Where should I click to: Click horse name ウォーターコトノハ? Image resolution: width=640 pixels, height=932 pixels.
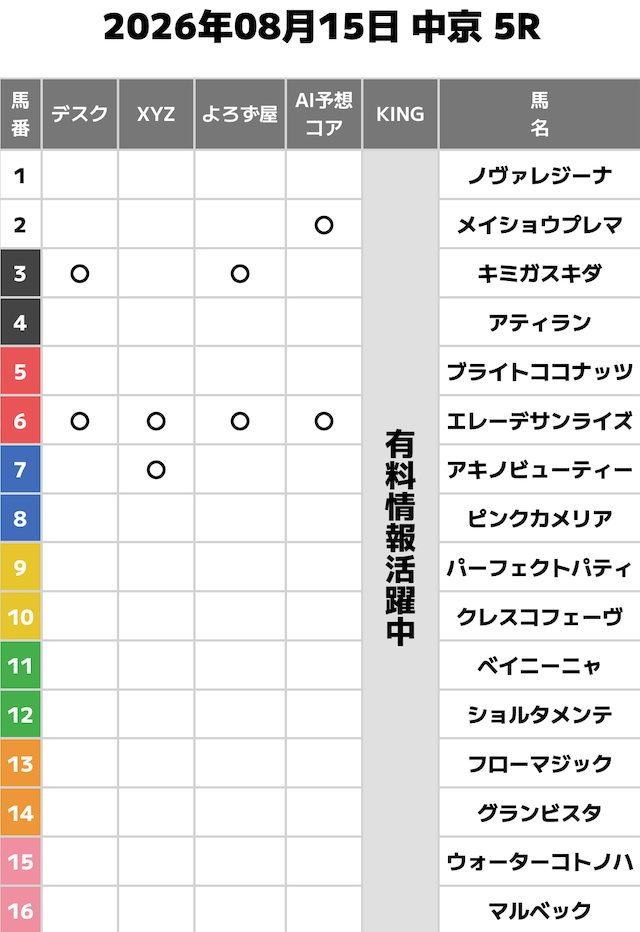click(x=540, y=862)
